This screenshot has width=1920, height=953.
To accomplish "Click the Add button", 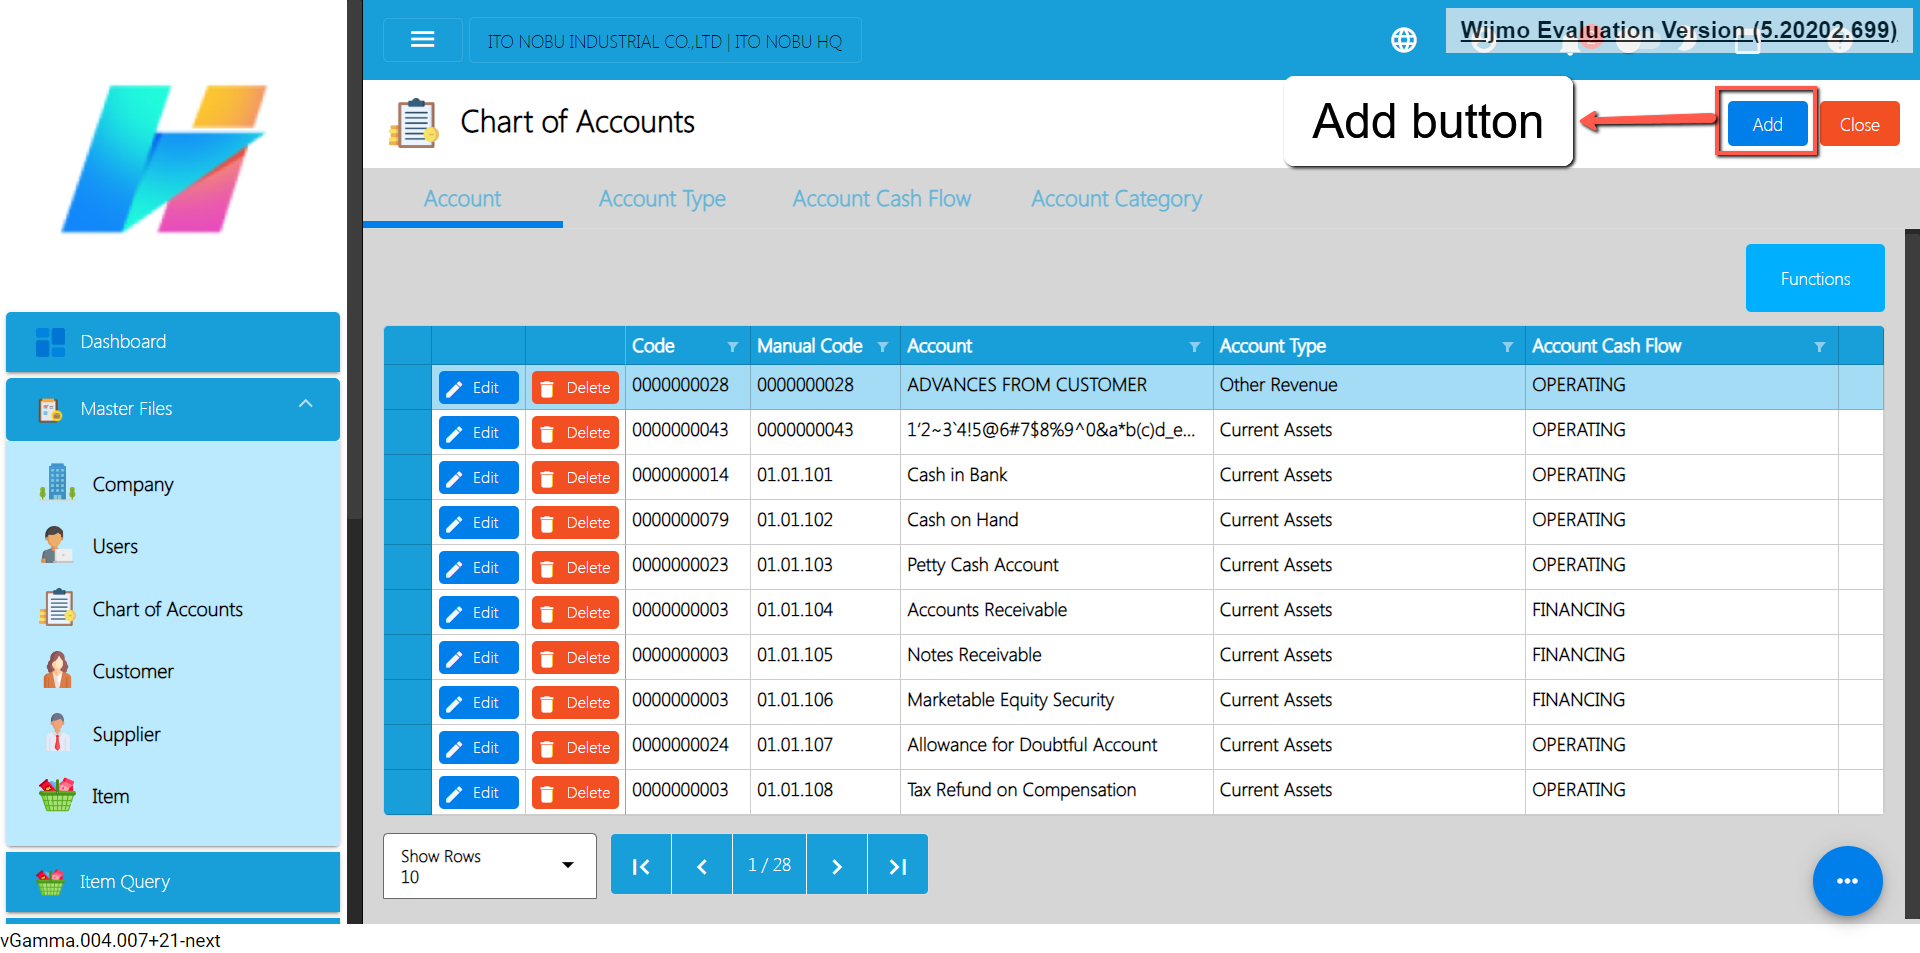I will pyautogui.click(x=1767, y=125).
